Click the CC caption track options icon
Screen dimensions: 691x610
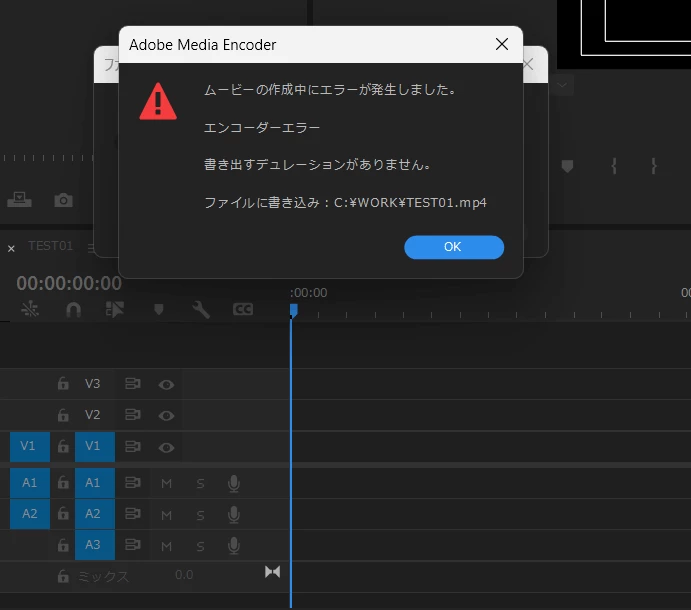[x=243, y=309]
